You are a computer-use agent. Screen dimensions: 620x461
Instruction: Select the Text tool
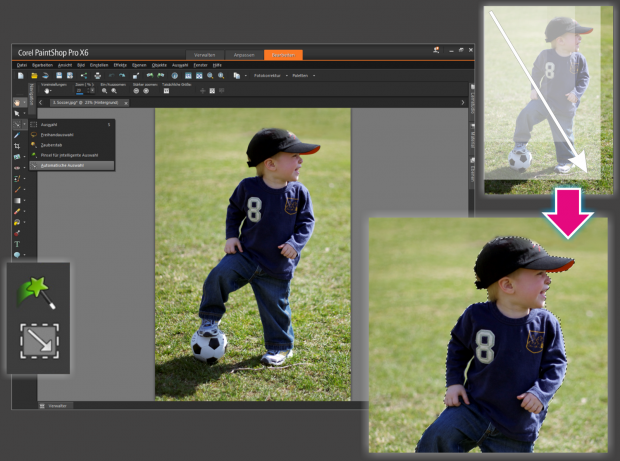[x=18, y=243]
